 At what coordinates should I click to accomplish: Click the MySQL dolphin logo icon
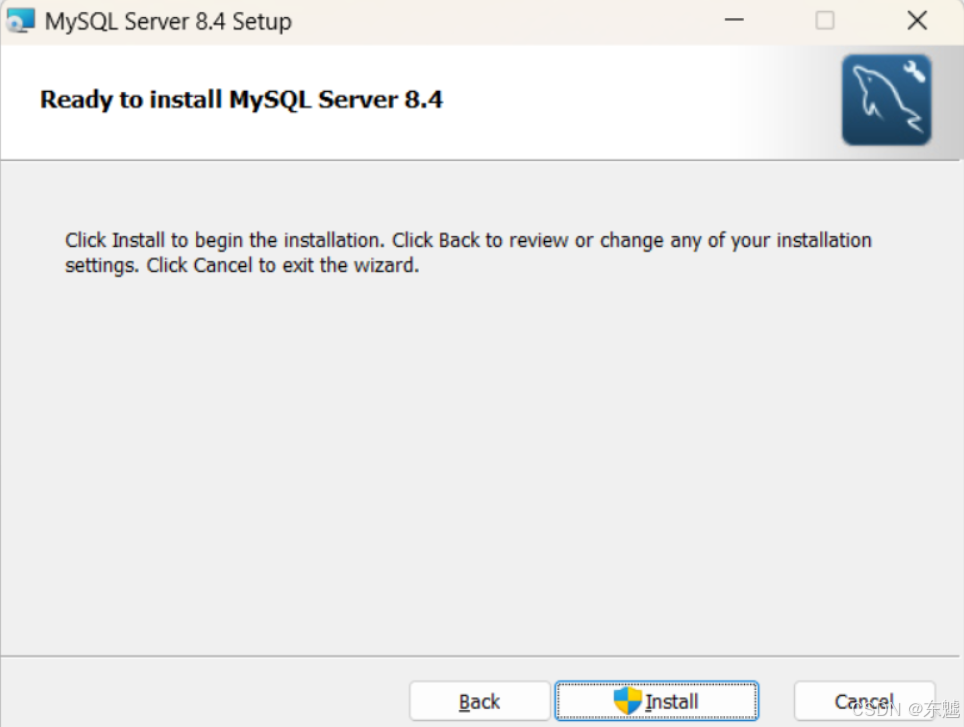886,100
